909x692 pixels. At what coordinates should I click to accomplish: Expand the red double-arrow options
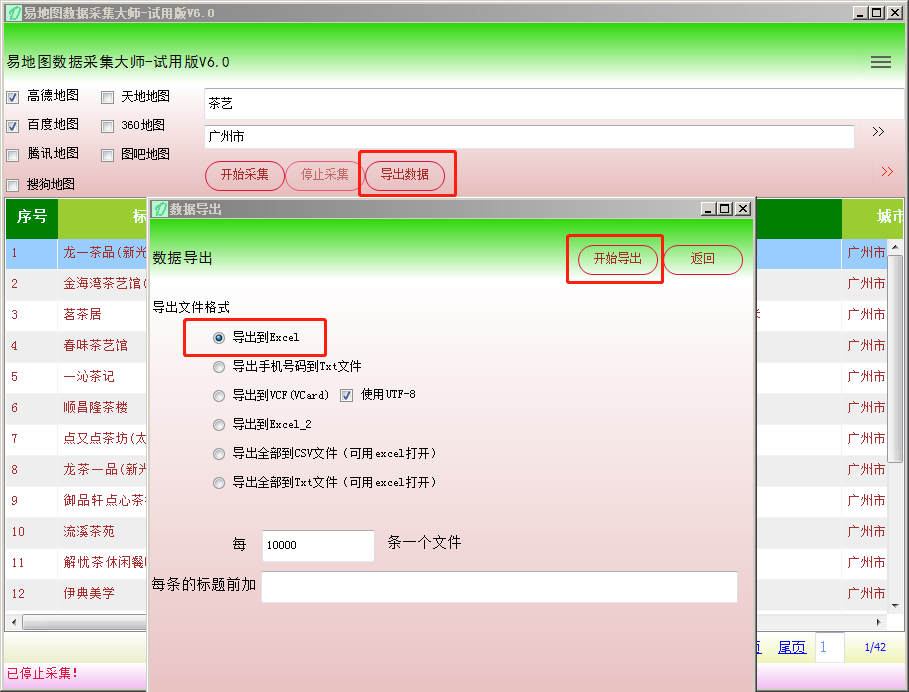887,172
